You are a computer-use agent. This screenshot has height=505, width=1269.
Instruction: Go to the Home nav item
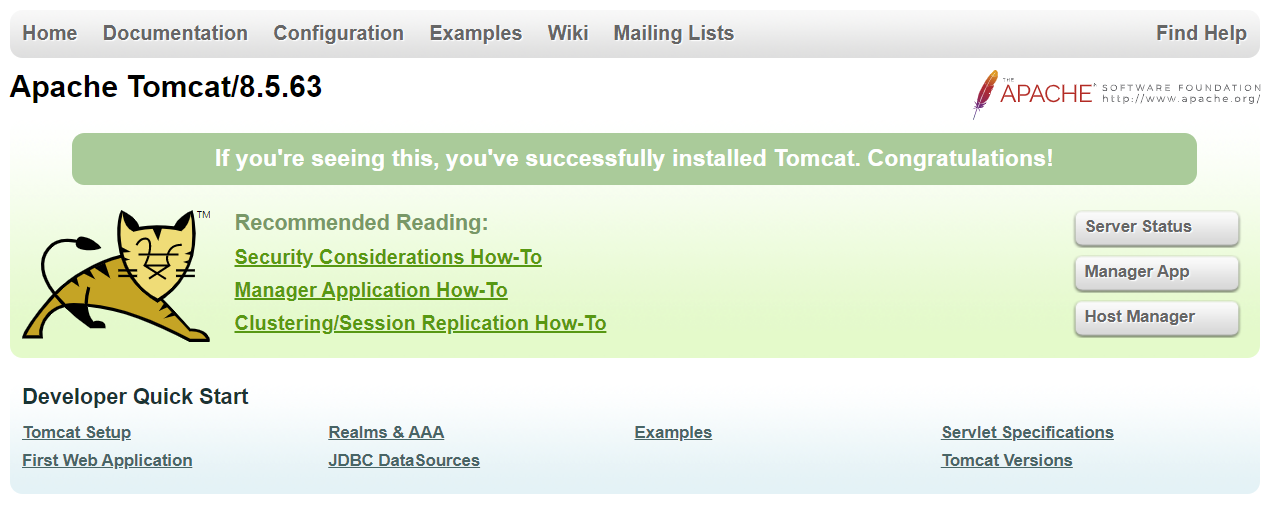[x=50, y=33]
